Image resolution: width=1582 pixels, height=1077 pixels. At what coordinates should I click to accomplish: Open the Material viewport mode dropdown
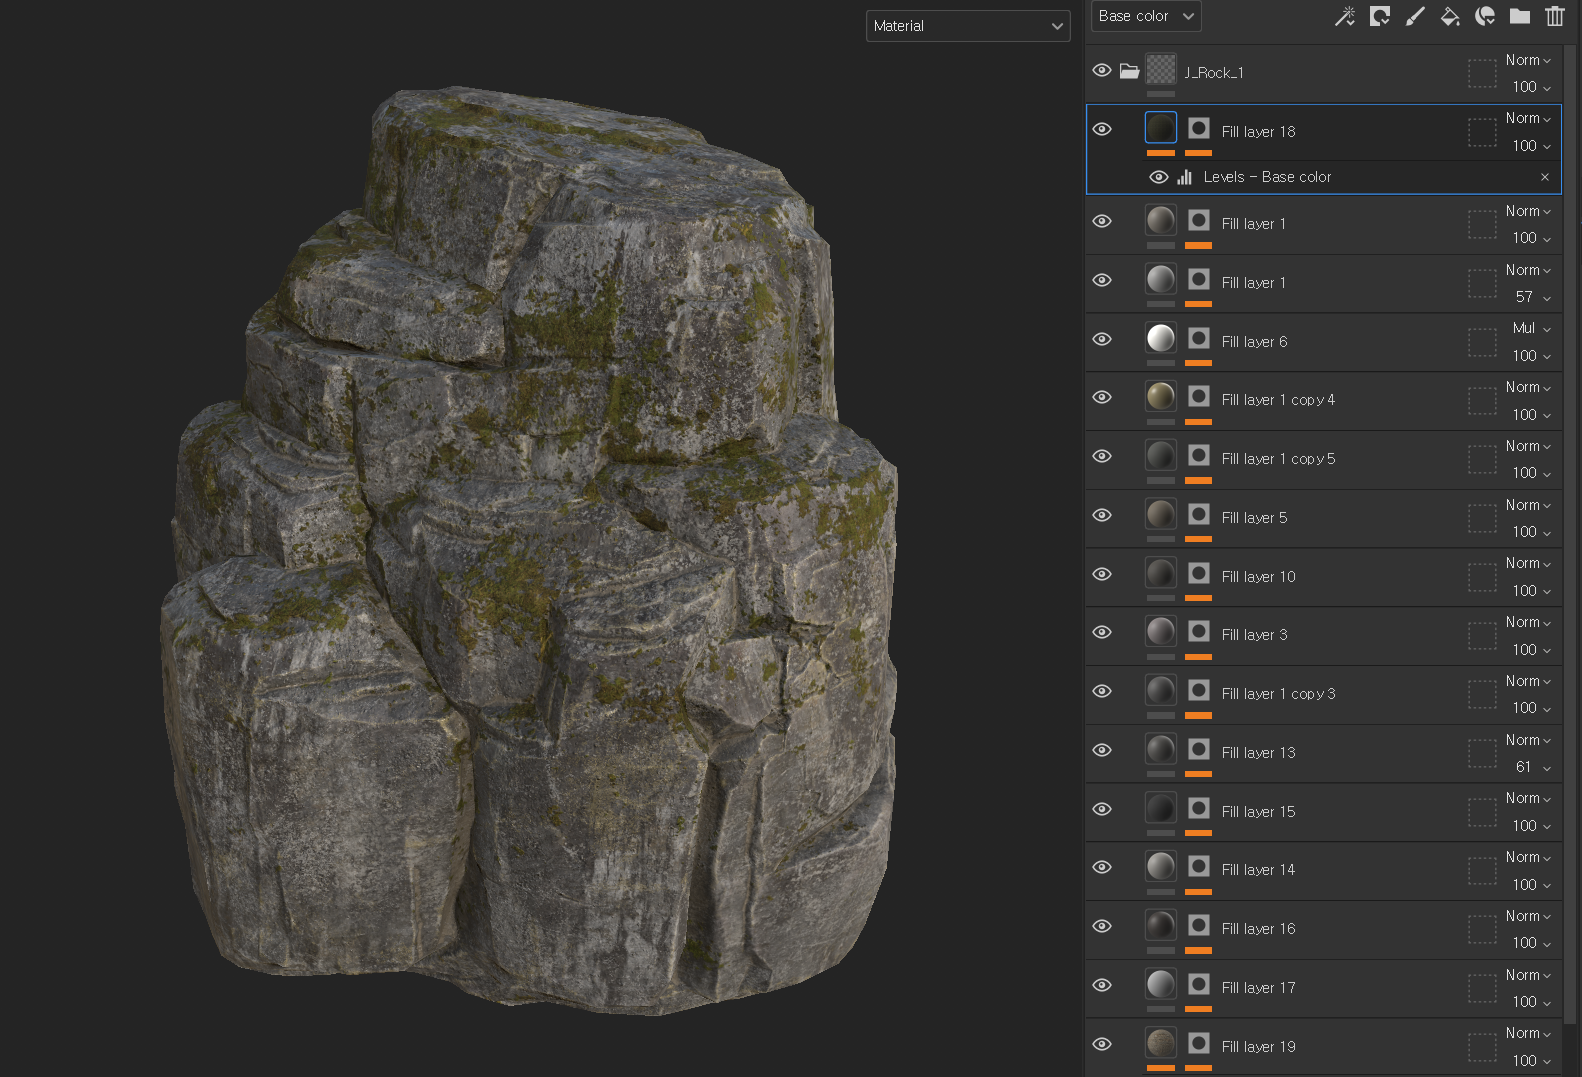coord(967,26)
